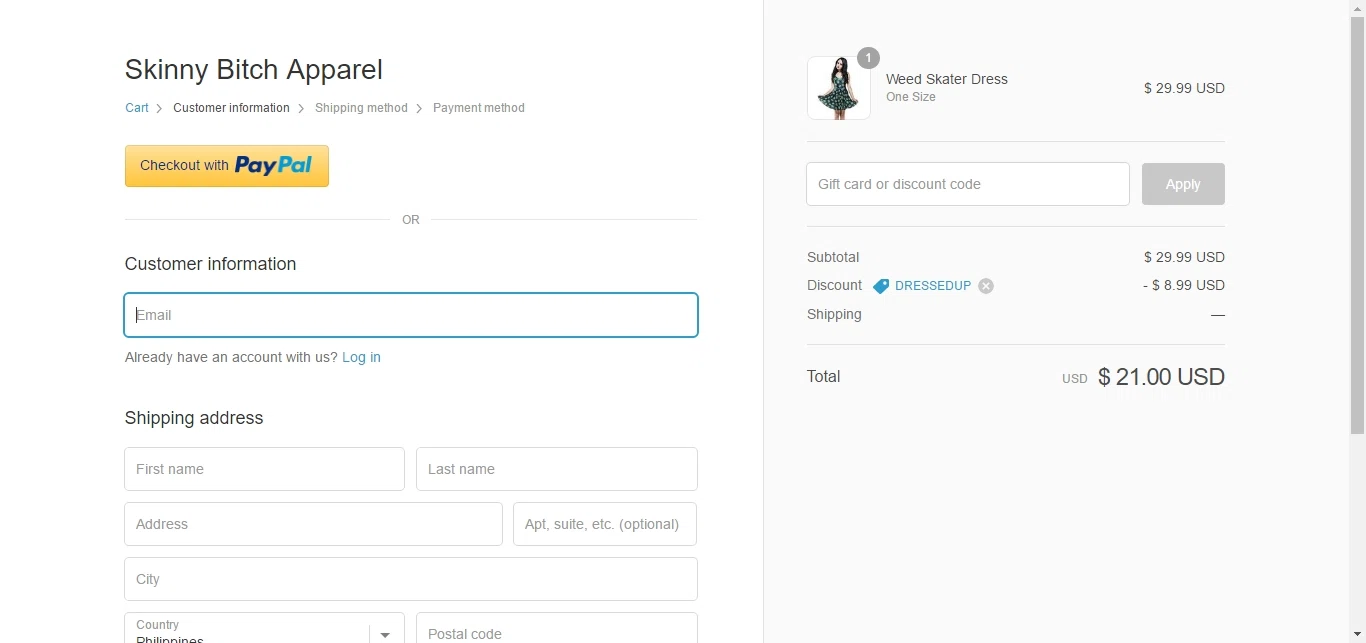
Task: Select Payment method breadcrumb step
Action: click(x=479, y=108)
